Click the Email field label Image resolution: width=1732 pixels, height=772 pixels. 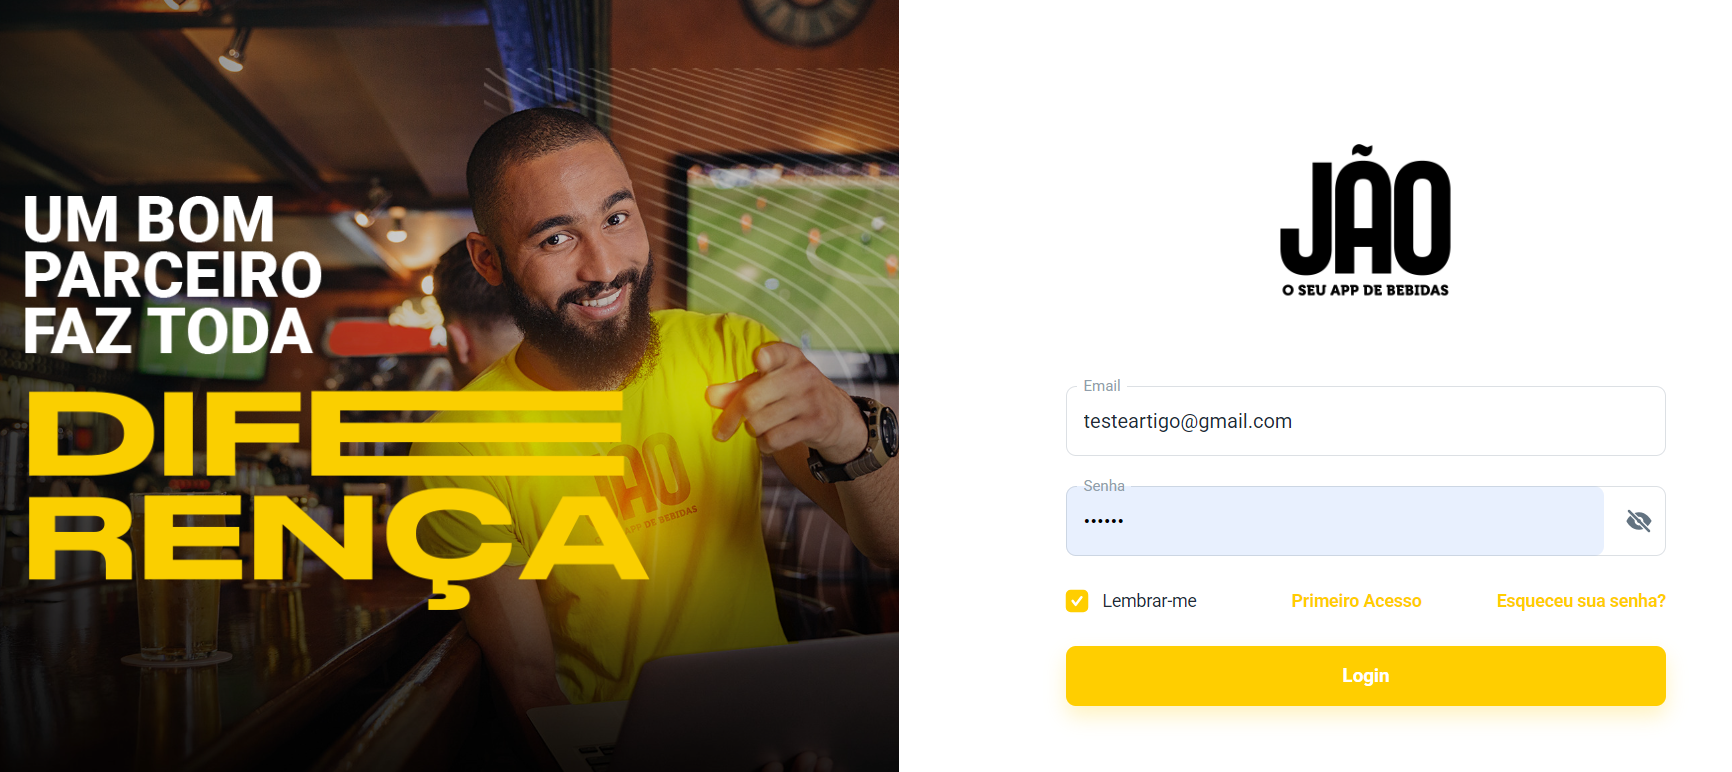(x=1102, y=386)
